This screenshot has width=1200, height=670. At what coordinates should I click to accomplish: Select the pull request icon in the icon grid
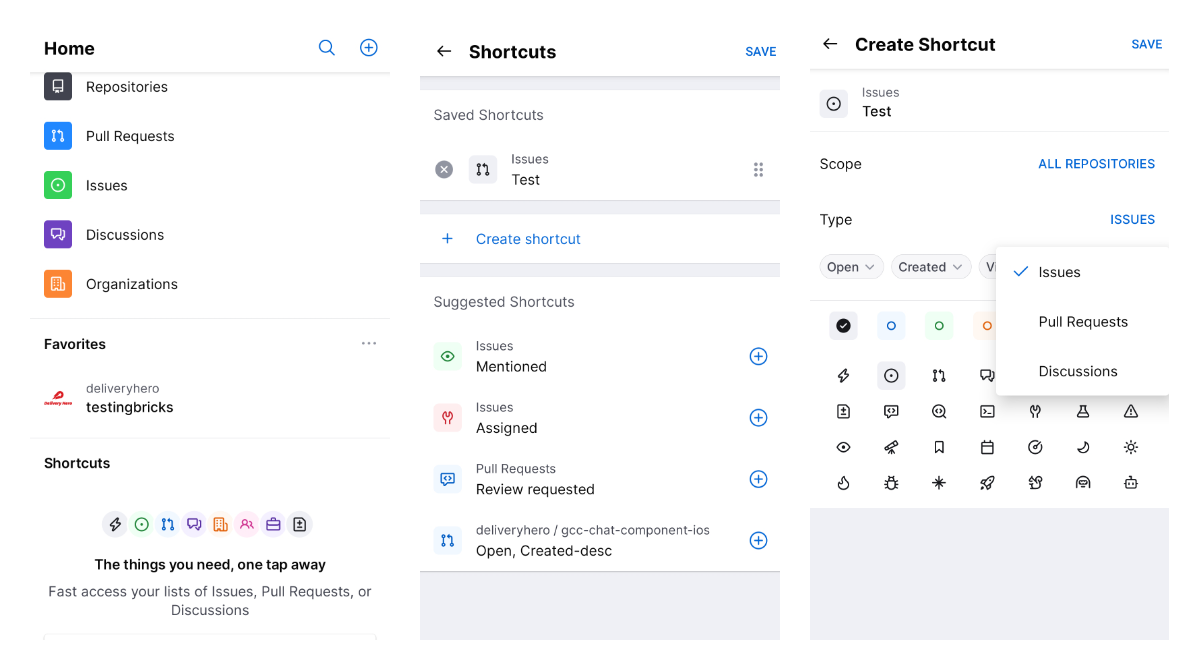click(939, 375)
